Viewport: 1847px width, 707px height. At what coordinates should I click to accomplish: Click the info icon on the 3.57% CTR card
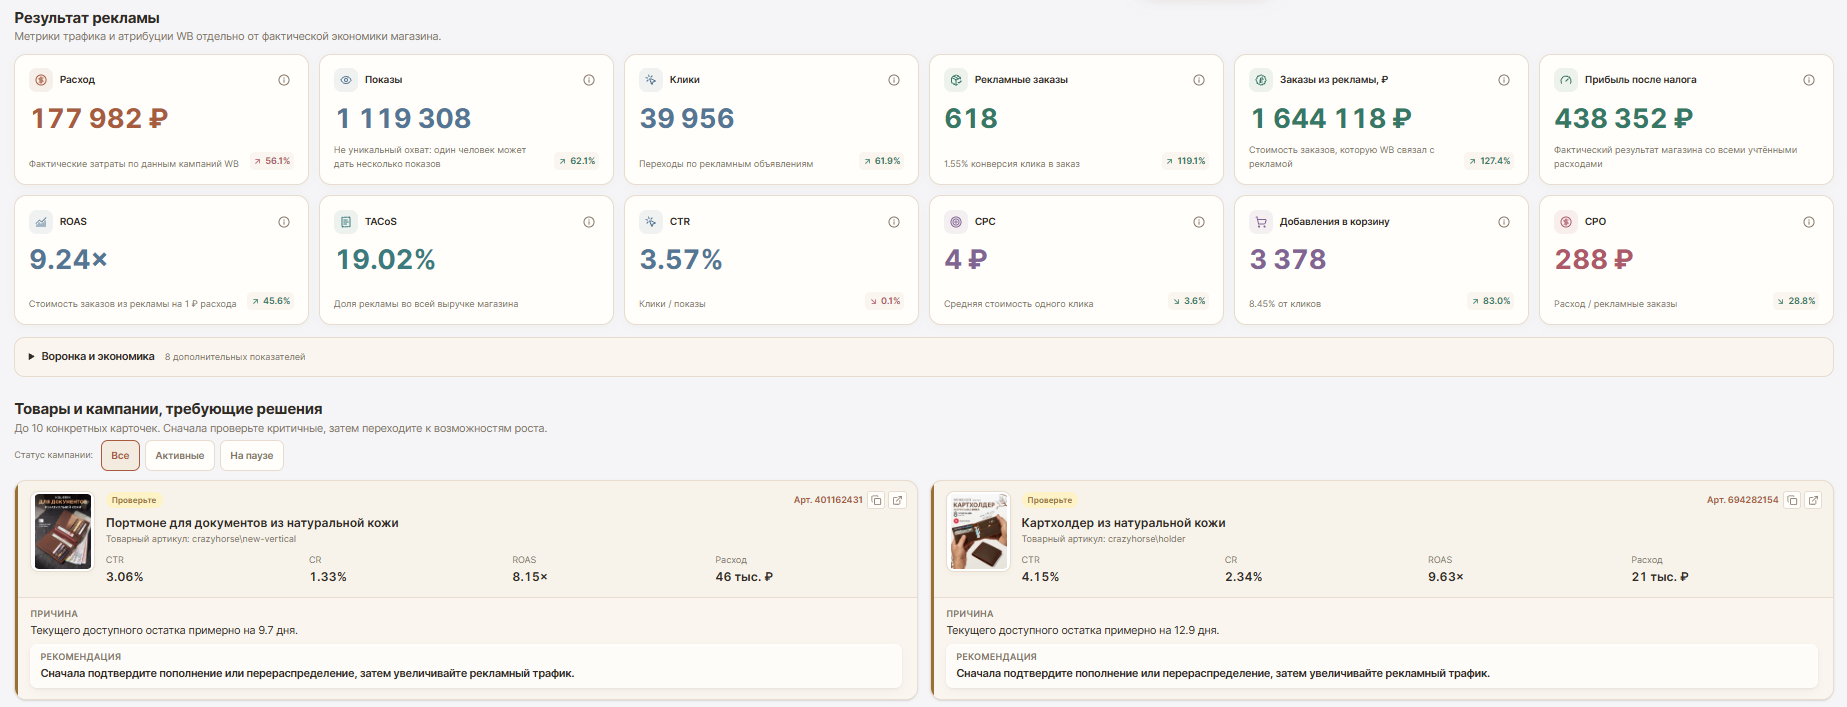[894, 222]
